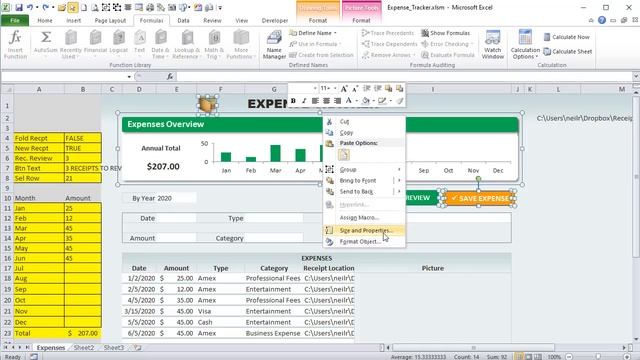Switch to Normal view in status bar
Viewport: 640px width, 360px height.
click(519, 357)
